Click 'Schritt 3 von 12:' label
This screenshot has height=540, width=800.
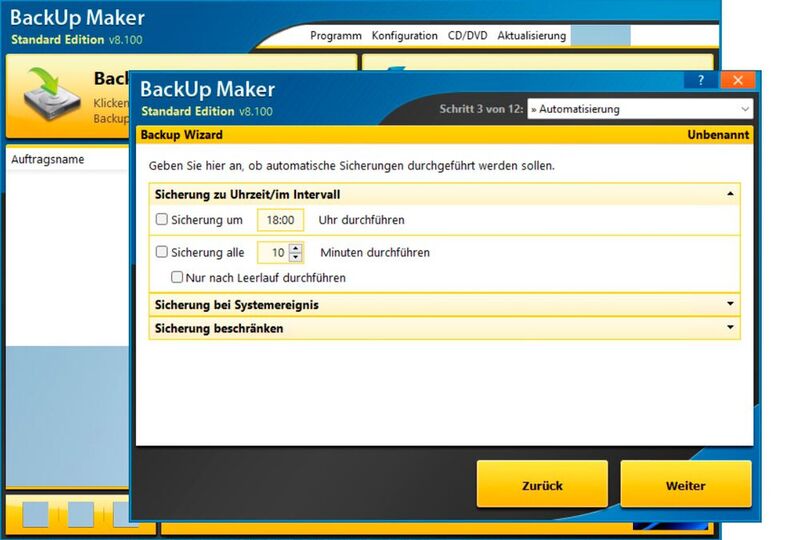[x=481, y=109]
